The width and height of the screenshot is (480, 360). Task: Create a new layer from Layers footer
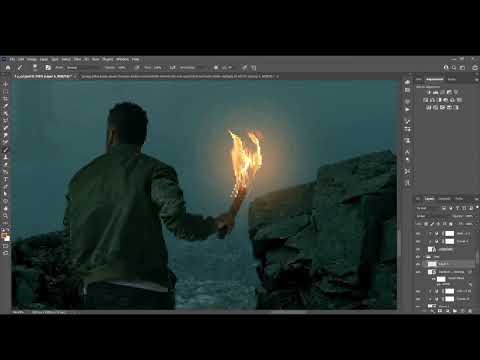(x=462, y=311)
